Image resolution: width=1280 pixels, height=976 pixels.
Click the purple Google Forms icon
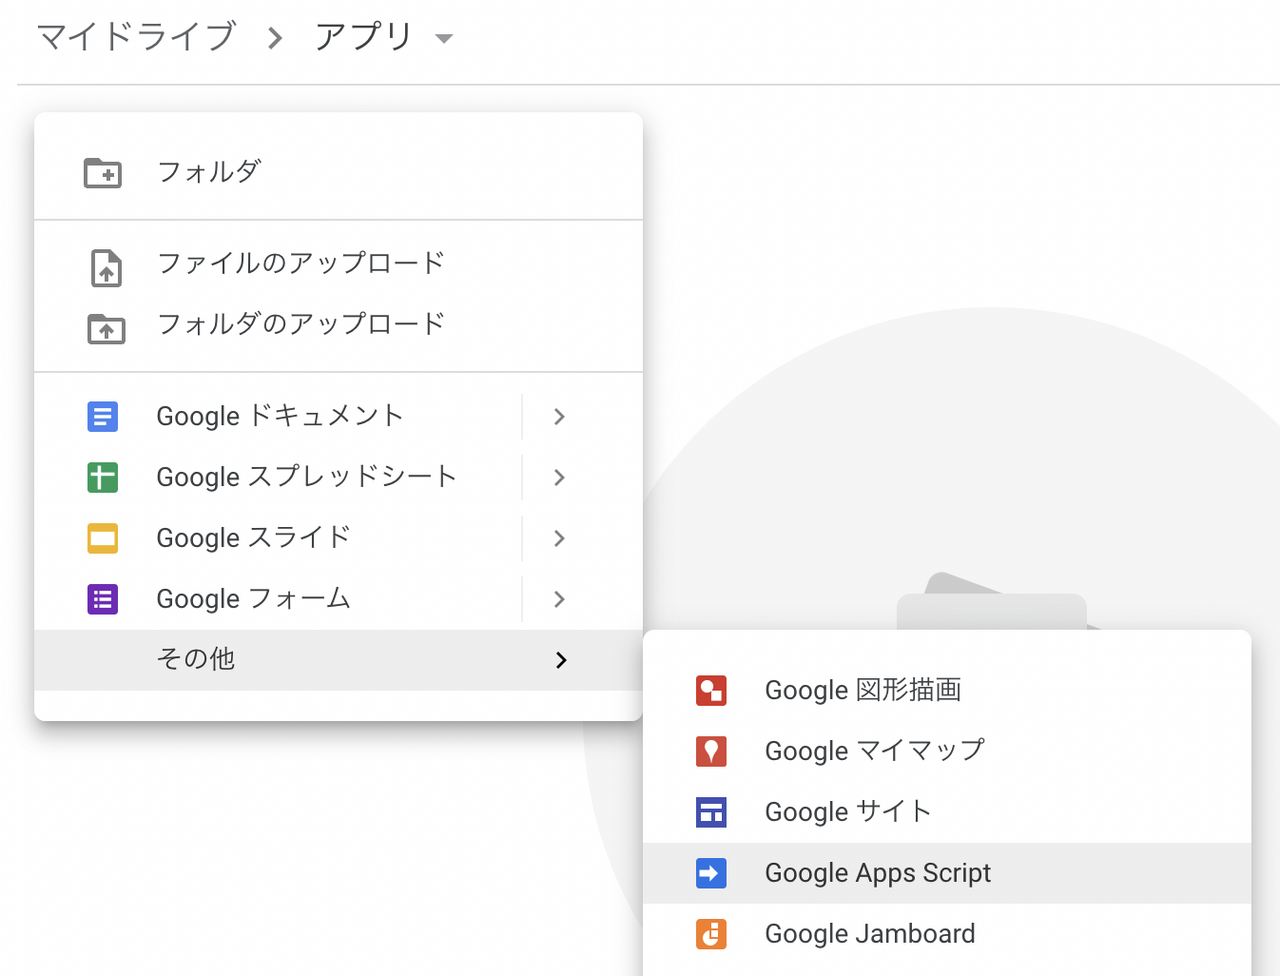click(x=102, y=599)
